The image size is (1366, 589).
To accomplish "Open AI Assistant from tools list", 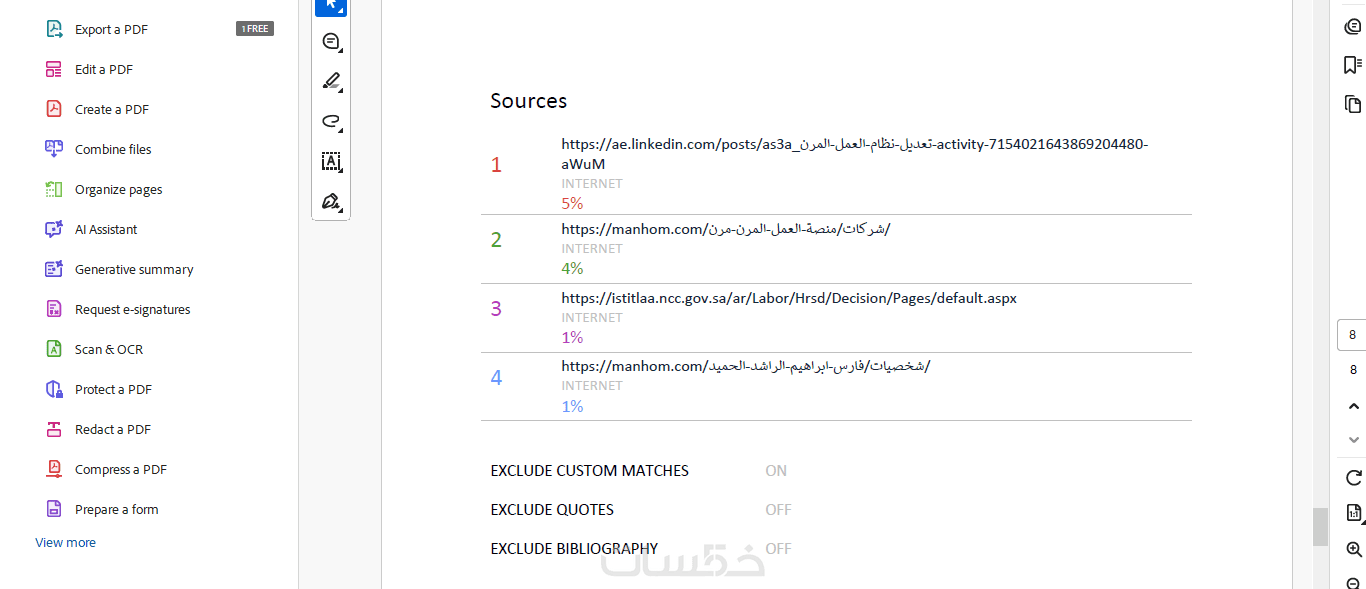I will pos(106,229).
